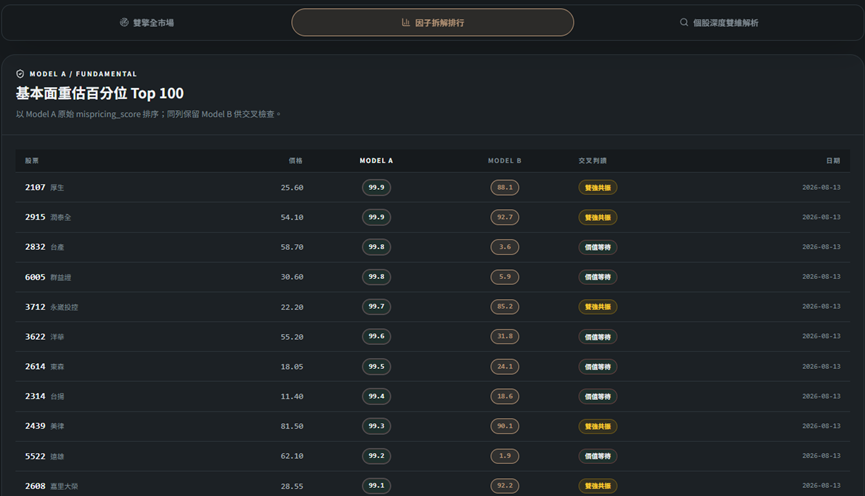Open stock 3622 洋華
Screen dimensions: 865x496
click(x=44, y=337)
